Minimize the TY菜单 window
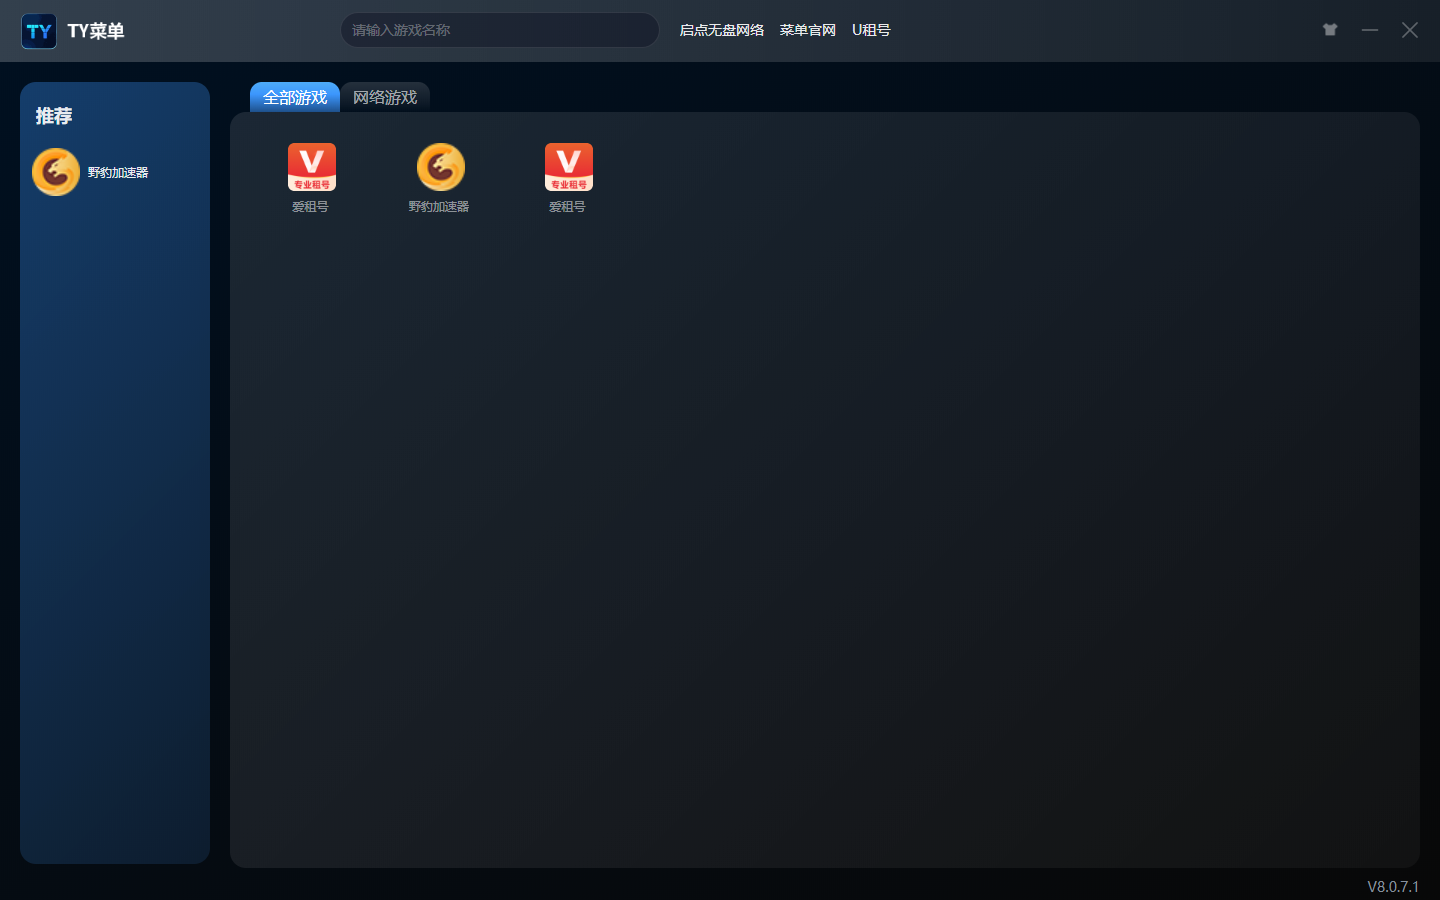This screenshot has width=1440, height=900. tap(1370, 30)
